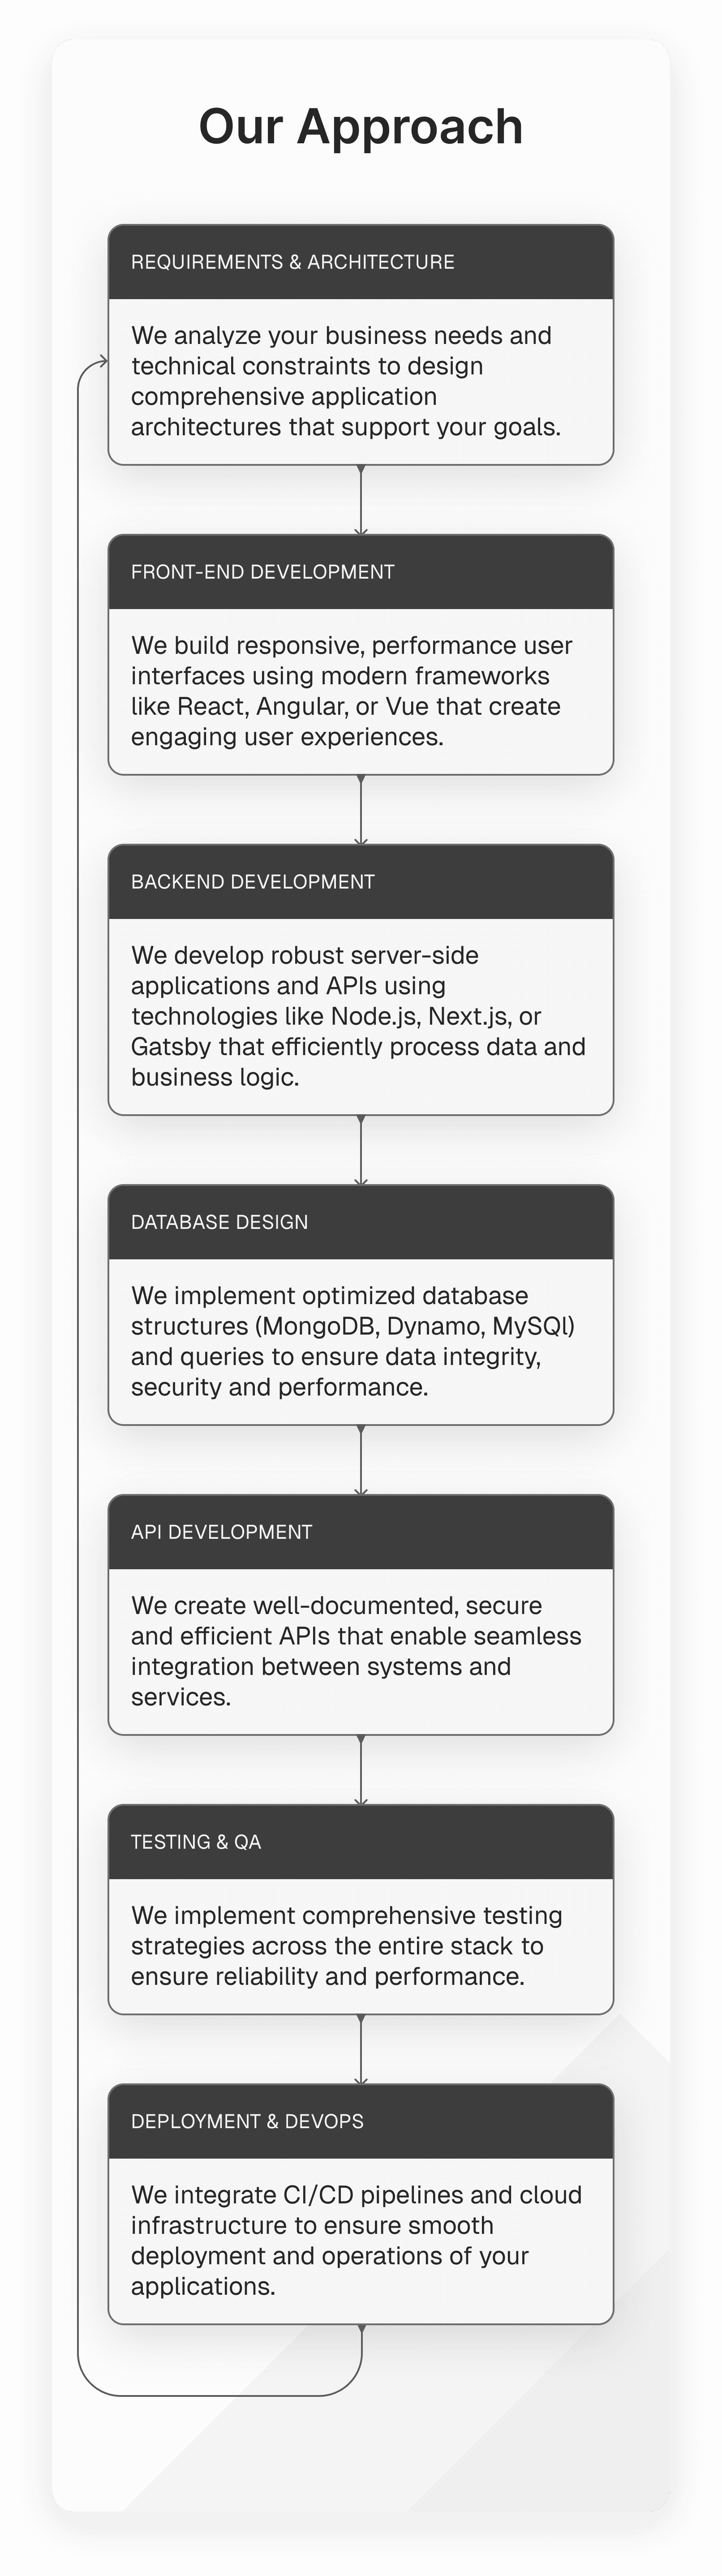Click the Front-End Development header bar

point(360,572)
